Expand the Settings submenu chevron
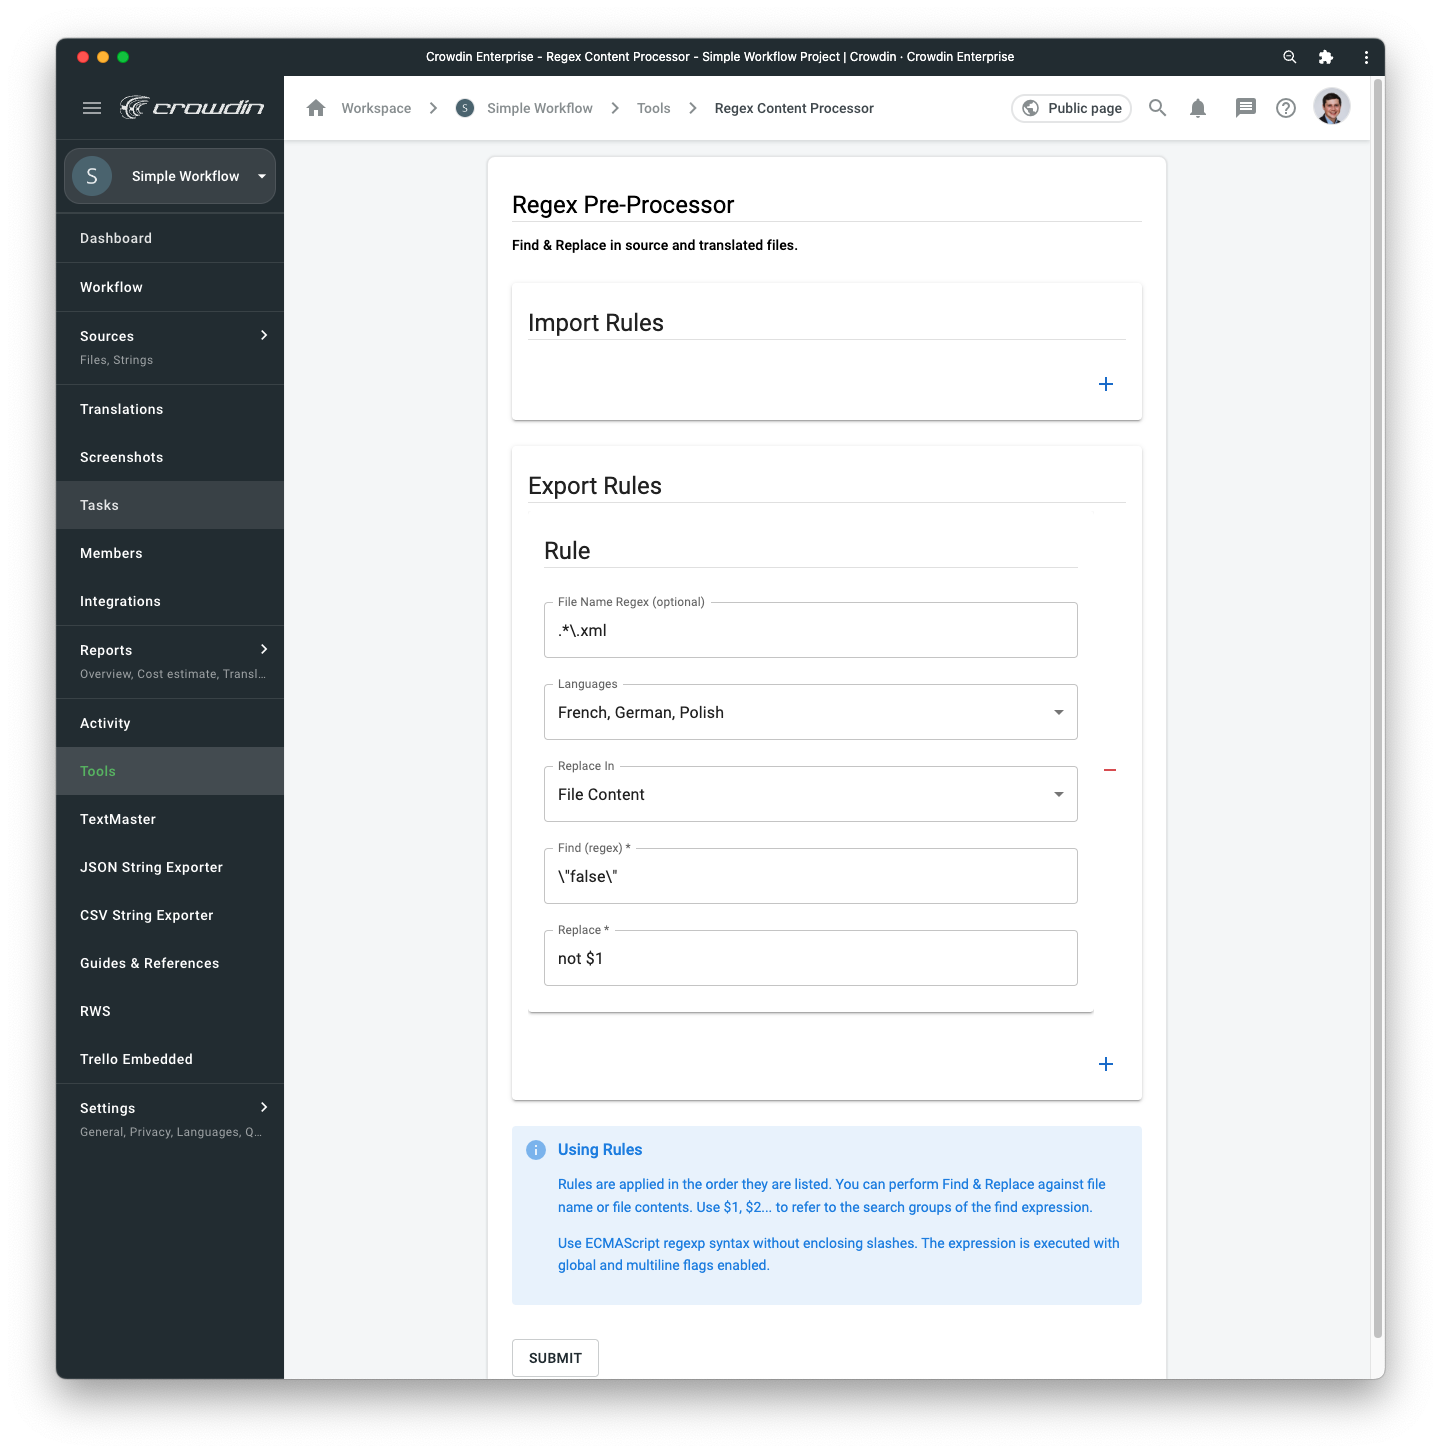This screenshot has height=1453, width=1441. tap(264, 1107)
